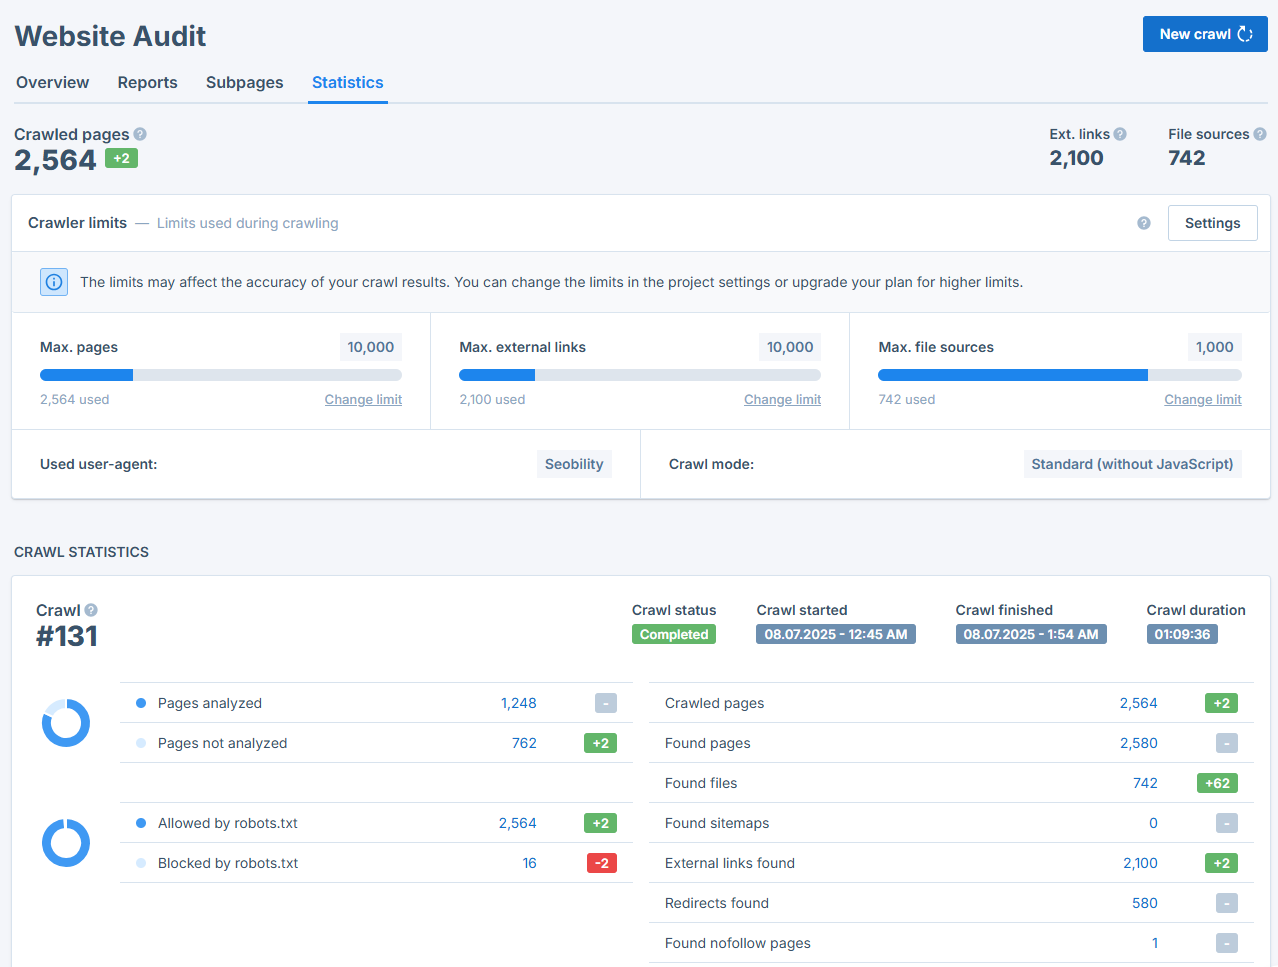Open Found pages count 2,580

(x=1138, y=743)
